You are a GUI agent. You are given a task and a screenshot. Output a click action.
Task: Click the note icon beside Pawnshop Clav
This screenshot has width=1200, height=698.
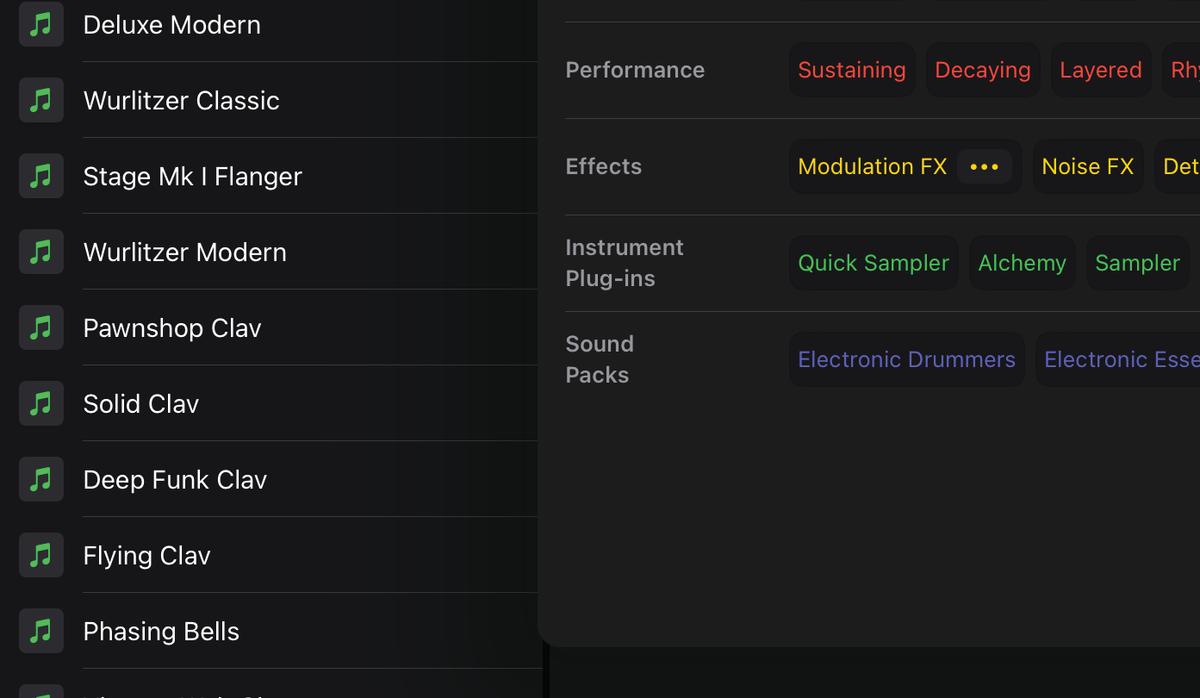pos(40,327)
